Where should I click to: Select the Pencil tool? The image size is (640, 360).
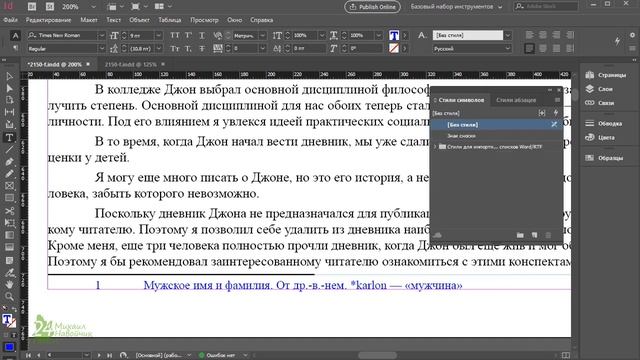pos(9,174)
